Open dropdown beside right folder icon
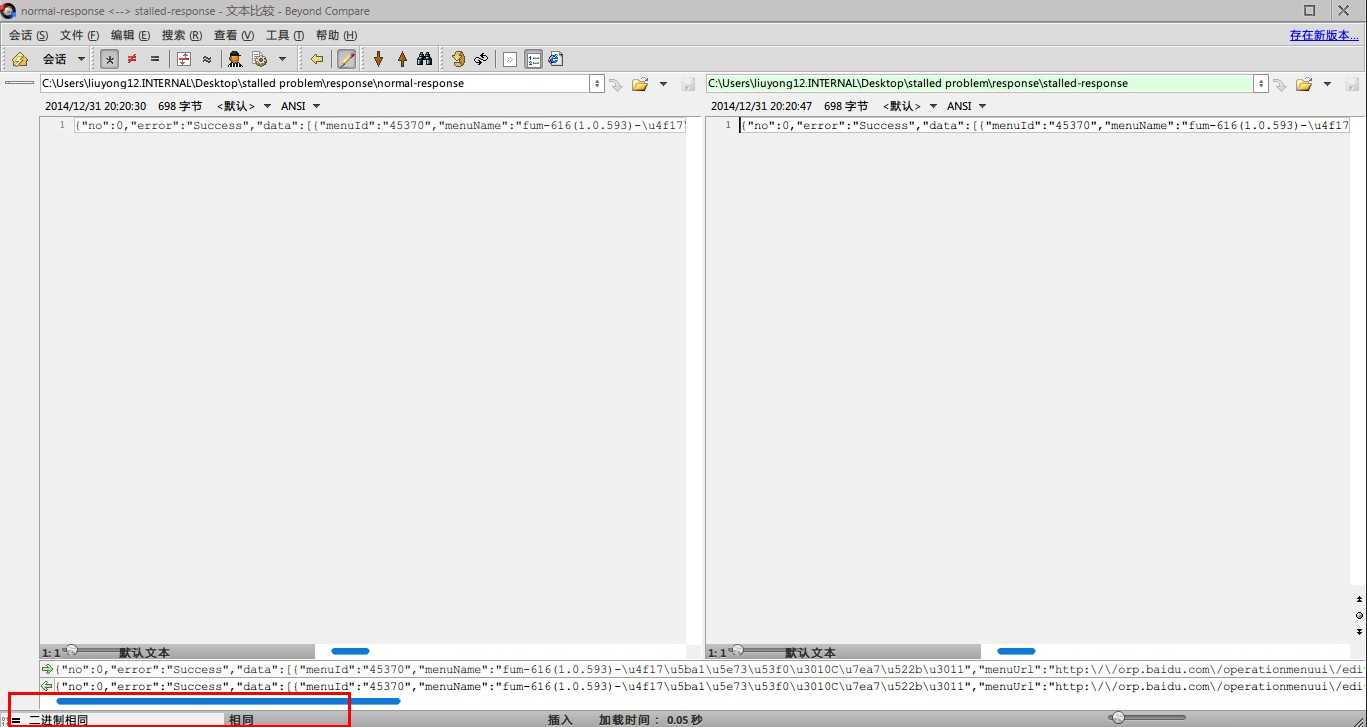The width and height of the screenshot is (1367, 727). 1327,84
